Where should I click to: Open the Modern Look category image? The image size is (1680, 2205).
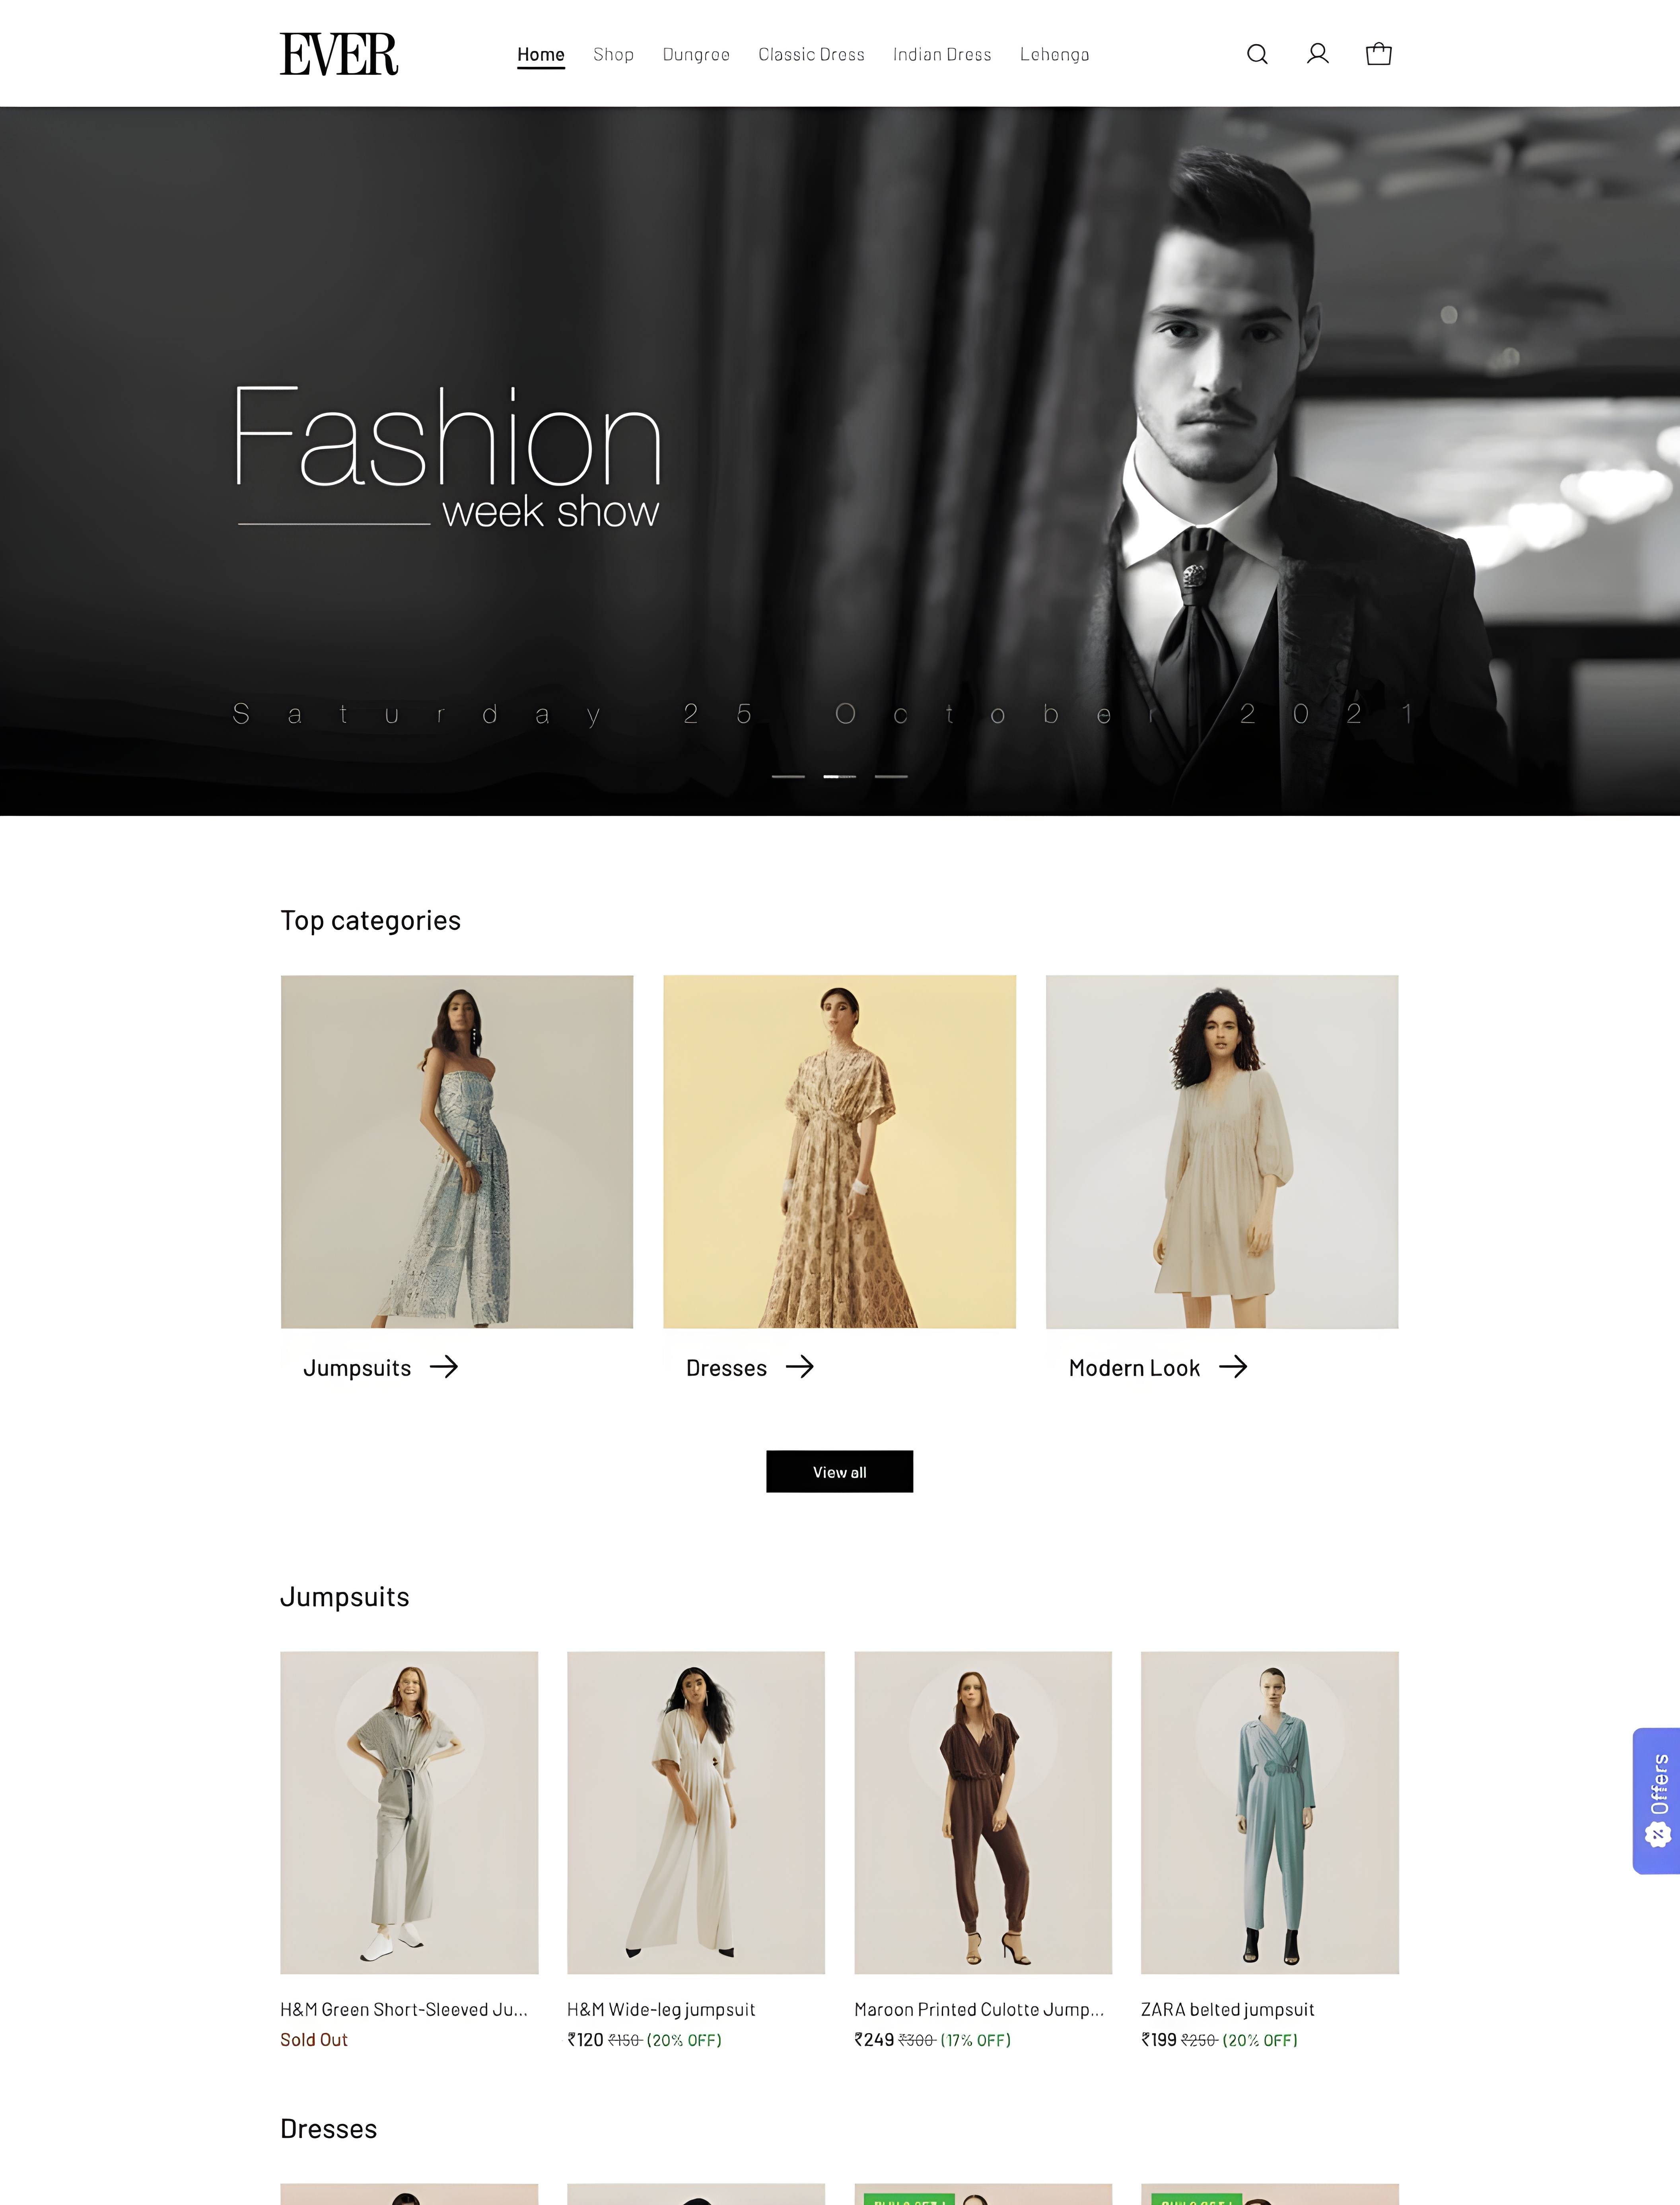coord(1222,1151)
